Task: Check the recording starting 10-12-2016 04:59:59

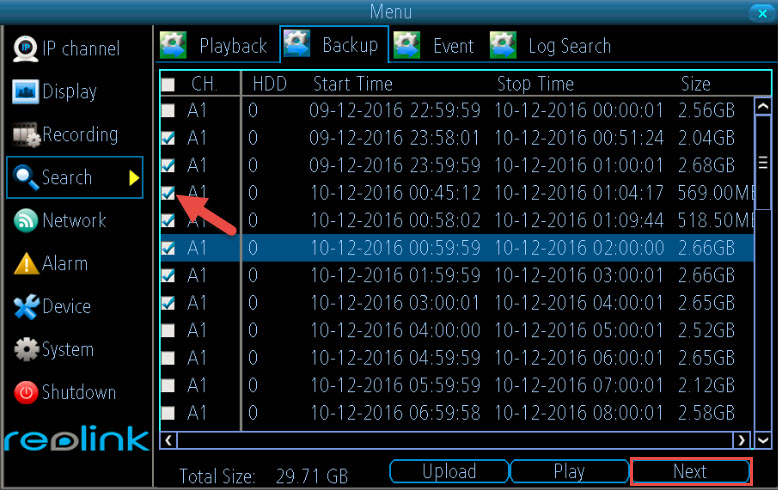Action: click(x=168, y=358)
